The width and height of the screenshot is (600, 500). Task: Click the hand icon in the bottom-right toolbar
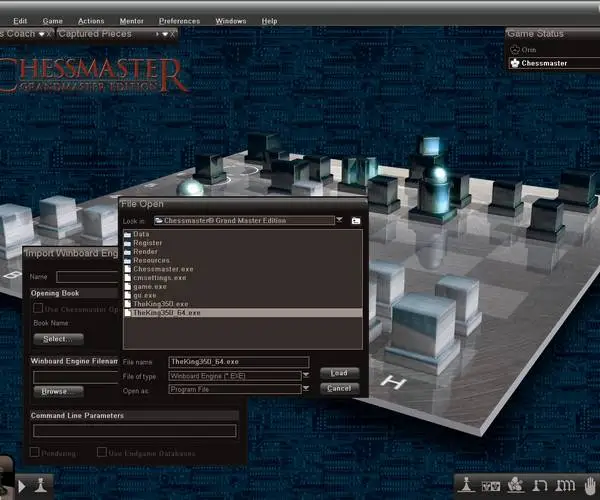click(591, 485)
